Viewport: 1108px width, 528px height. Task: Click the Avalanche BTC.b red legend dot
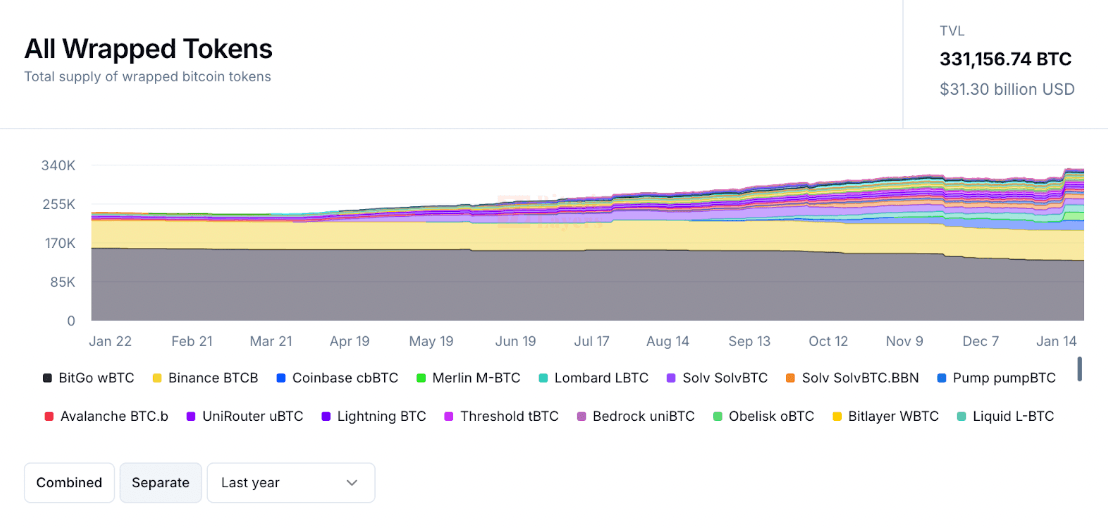[49, 416]
